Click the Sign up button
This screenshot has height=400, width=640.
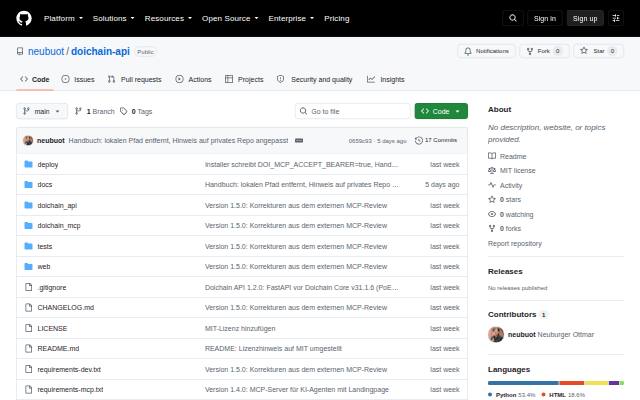coord(584,18)
